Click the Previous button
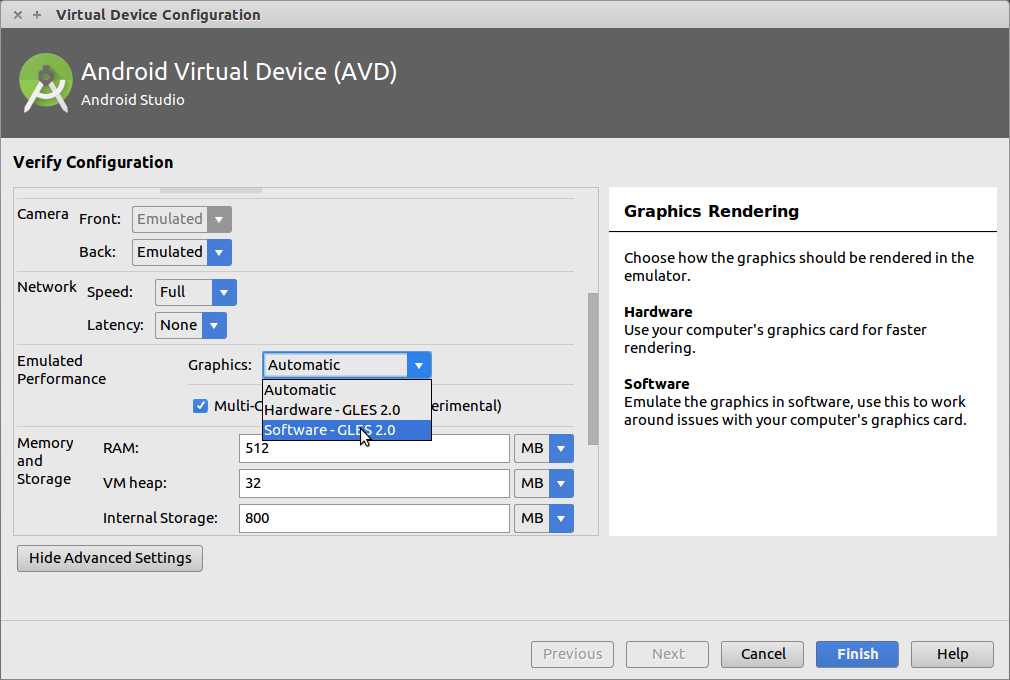 pos(572,654)
